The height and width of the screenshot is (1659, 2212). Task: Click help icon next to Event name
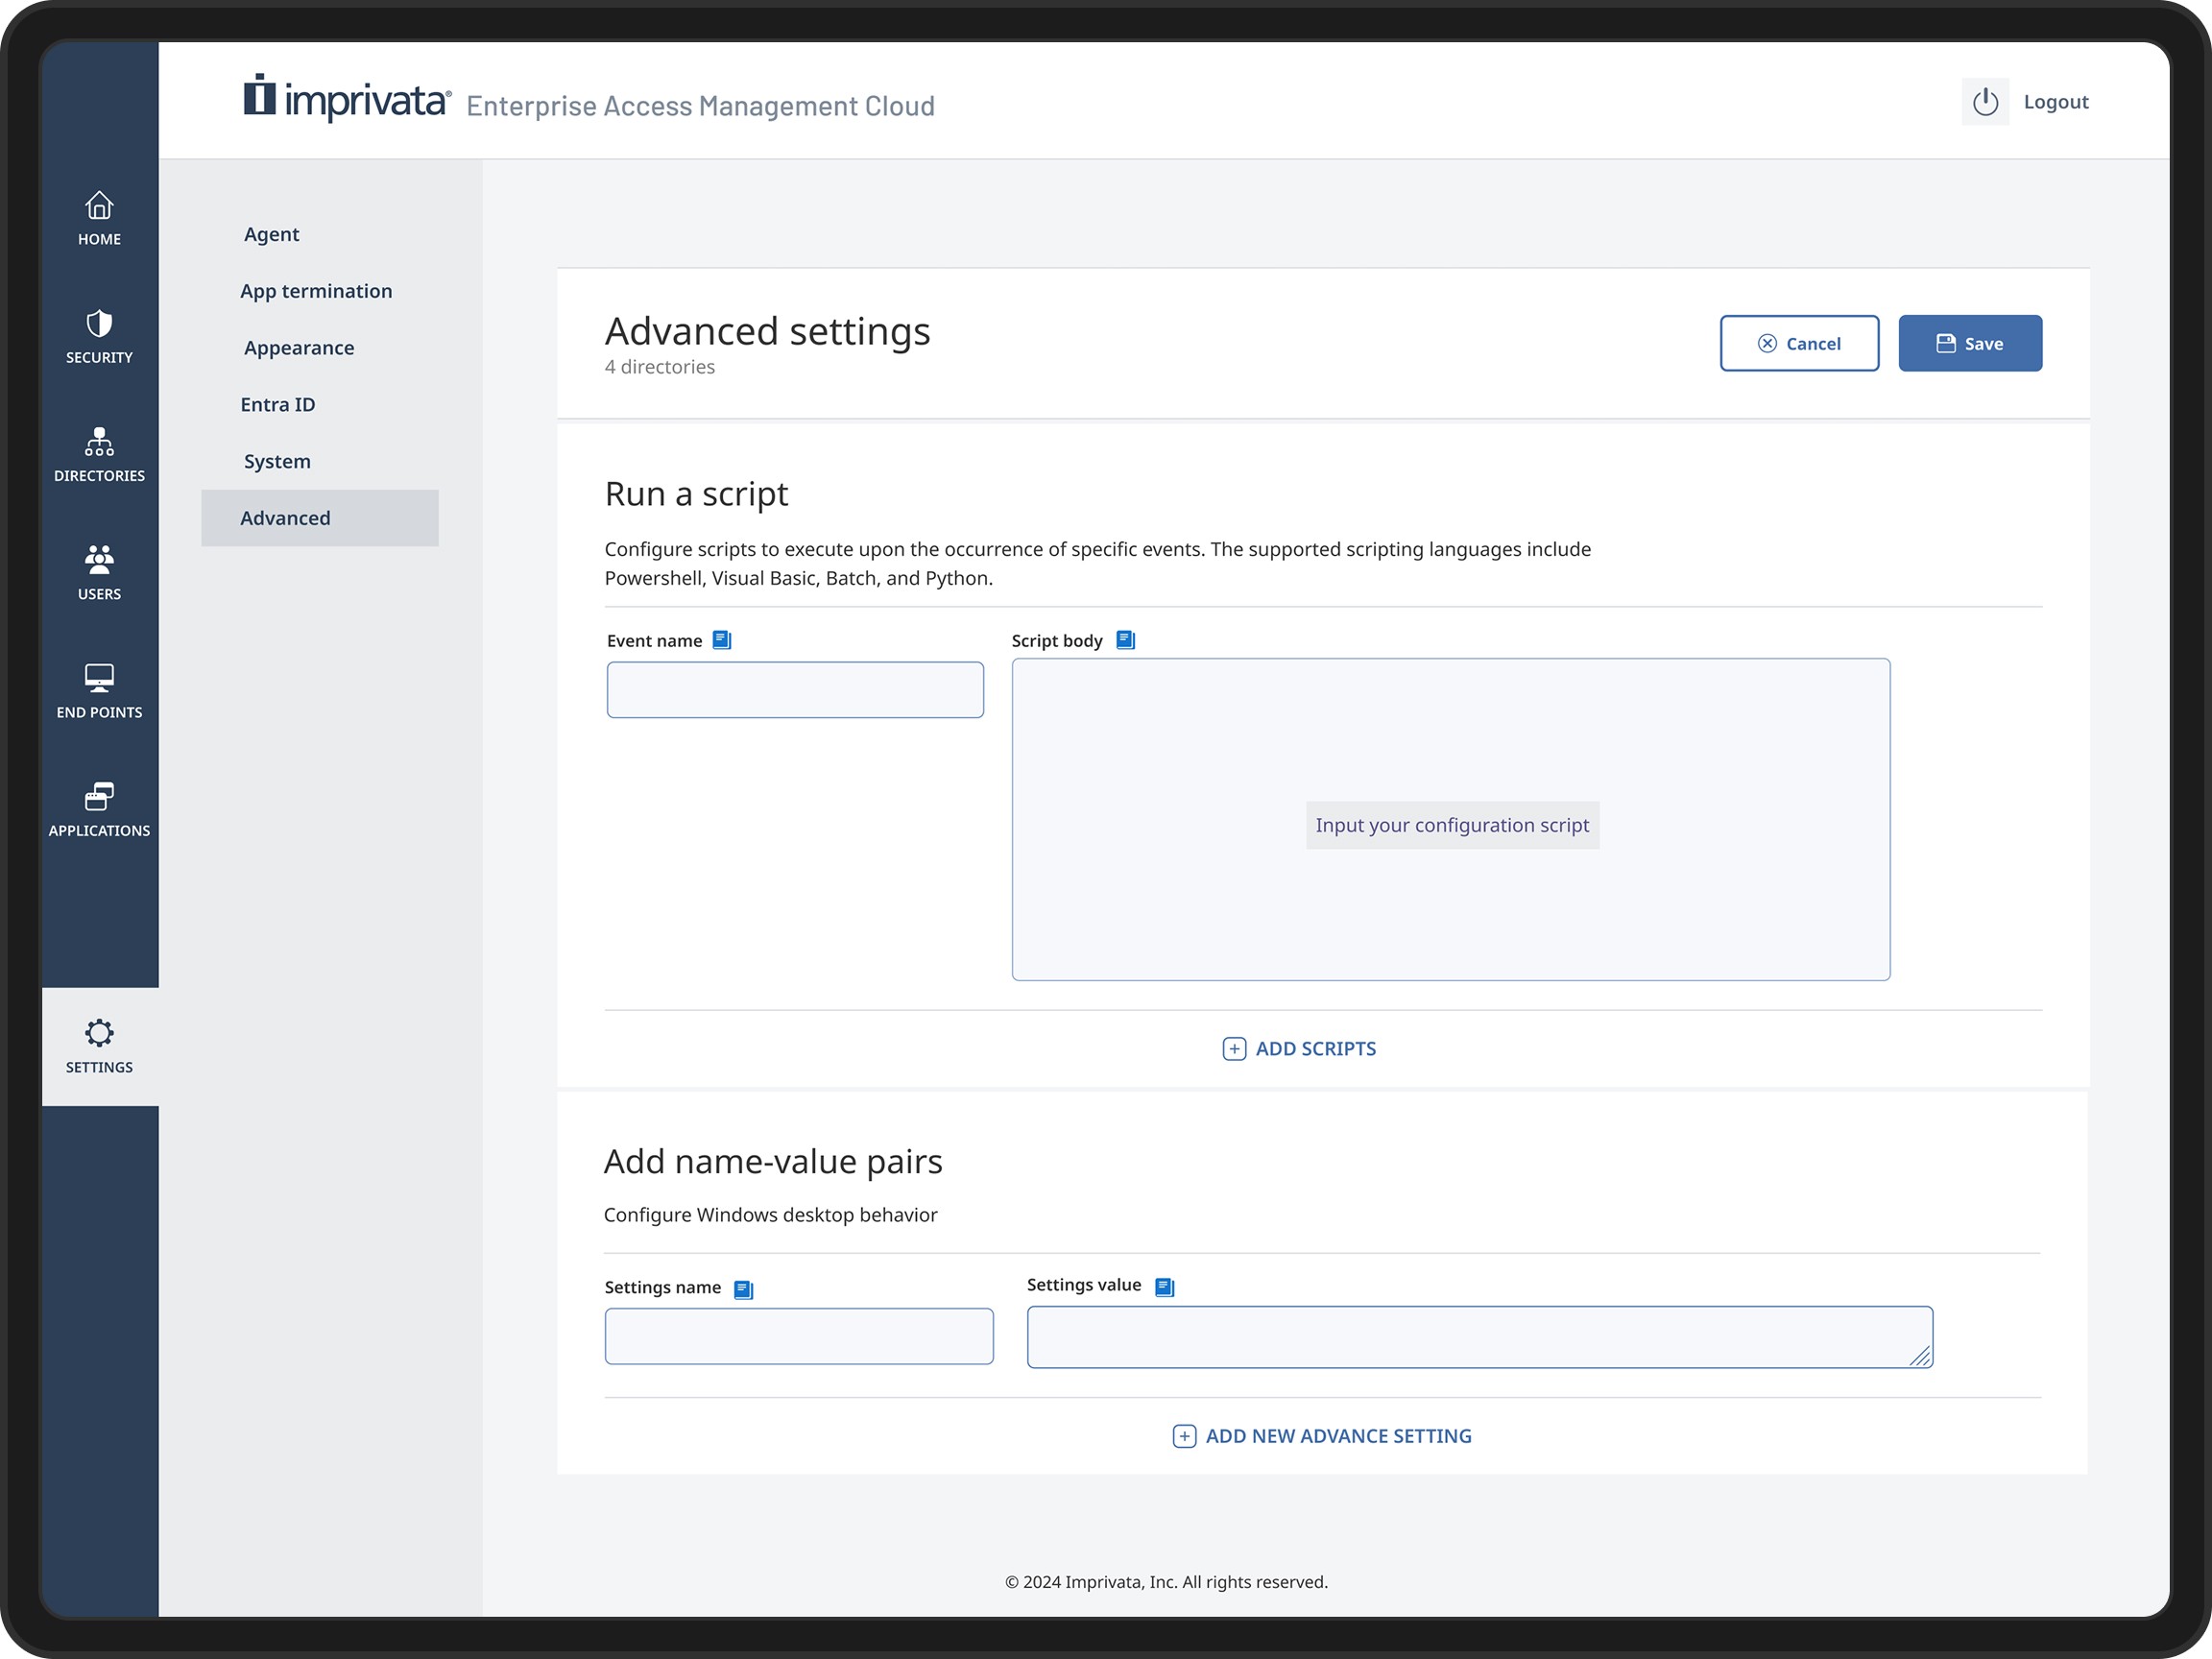pyautogui.click(x=722, y=640)
